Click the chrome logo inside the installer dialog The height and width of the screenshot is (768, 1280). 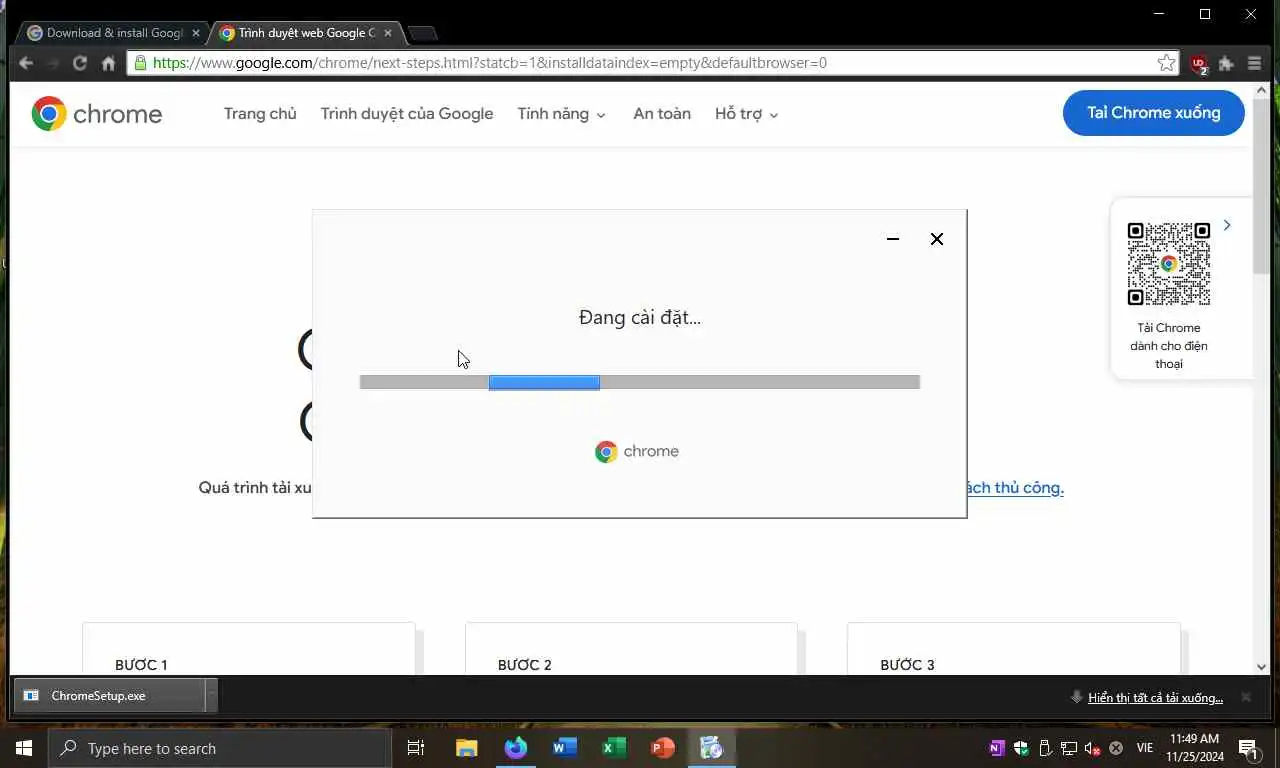point(637,452)
